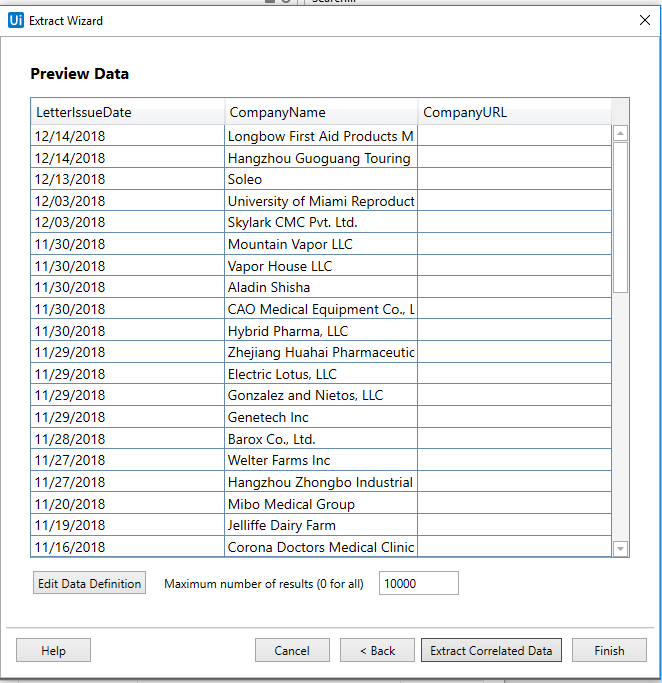Click the scroll down arrow of preview table

coord(620,549)
